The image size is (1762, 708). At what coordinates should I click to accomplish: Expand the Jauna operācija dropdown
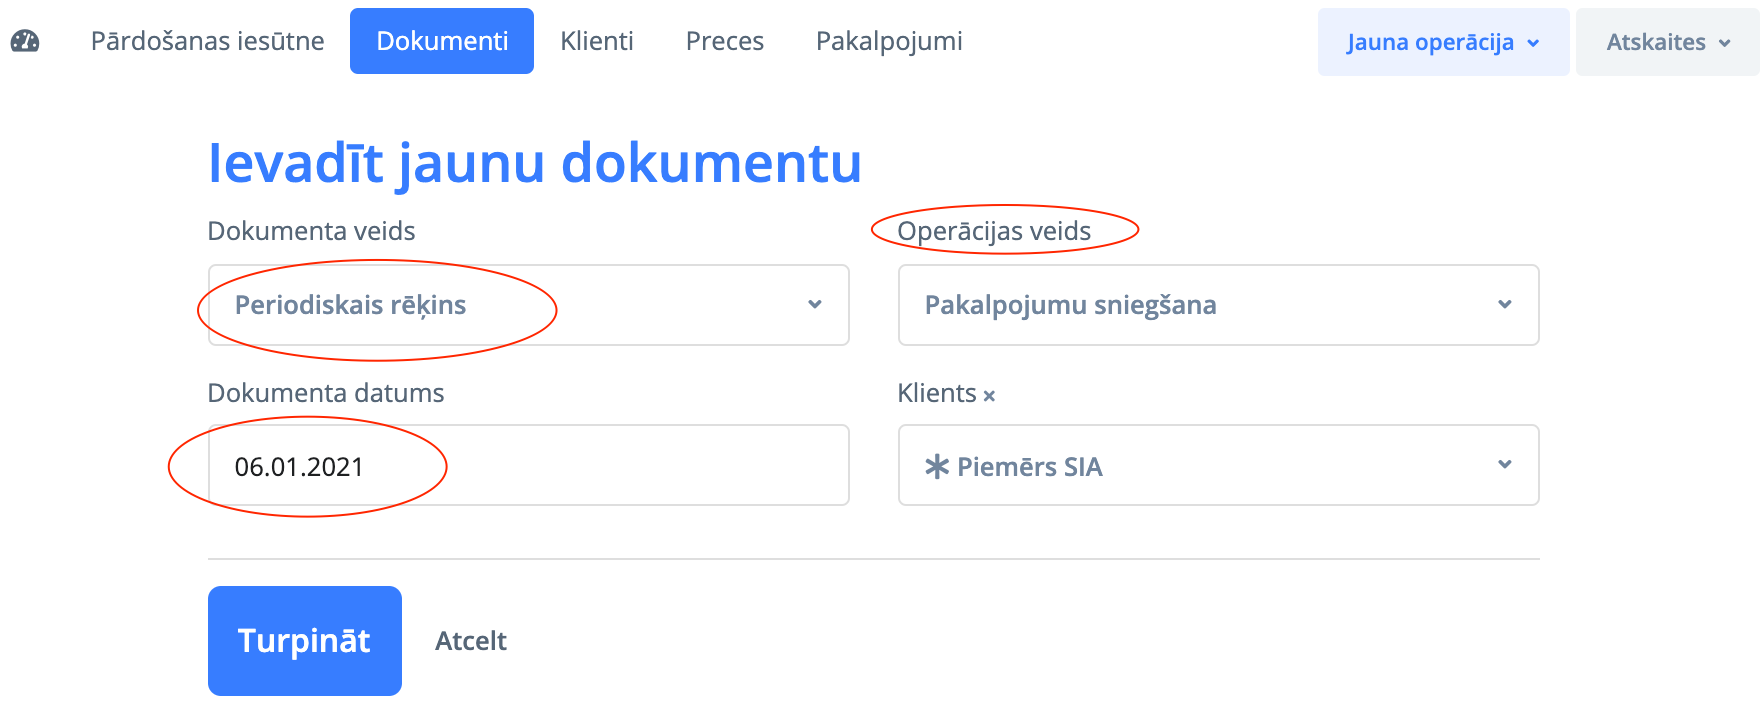[x=1442, y=42]
